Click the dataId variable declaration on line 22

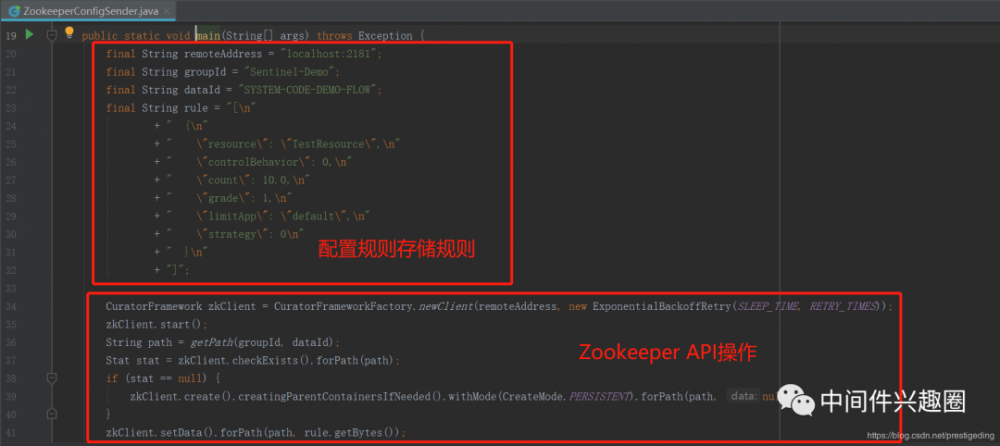(202, 90)
